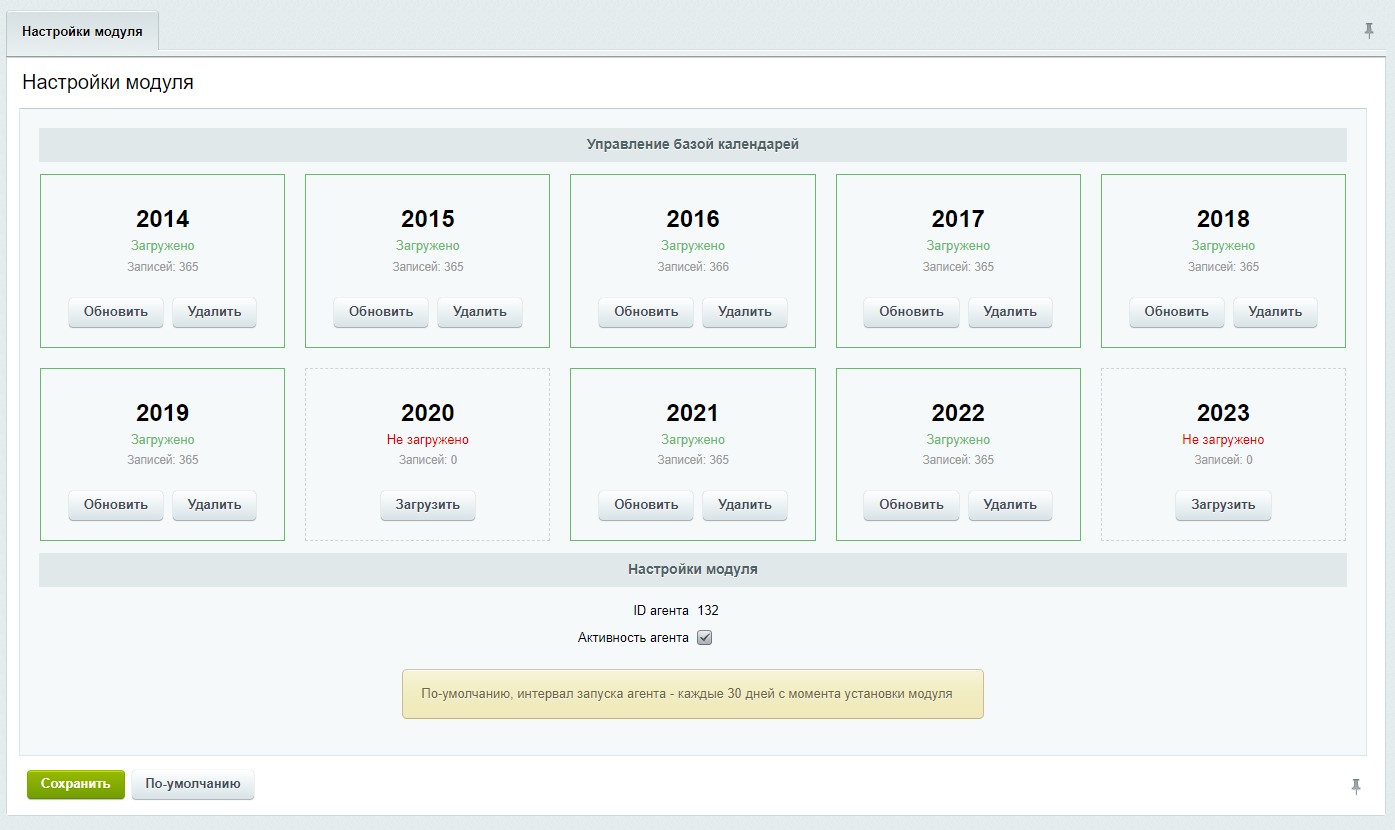Screen dimensions: 1395x830
Task: Load the 2020 calendar
Action: pos(427,505)
